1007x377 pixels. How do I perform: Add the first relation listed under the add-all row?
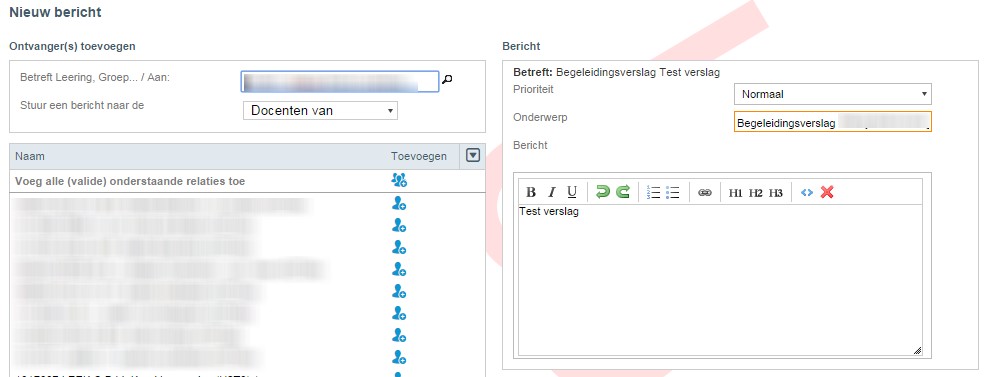click(399, 204)
